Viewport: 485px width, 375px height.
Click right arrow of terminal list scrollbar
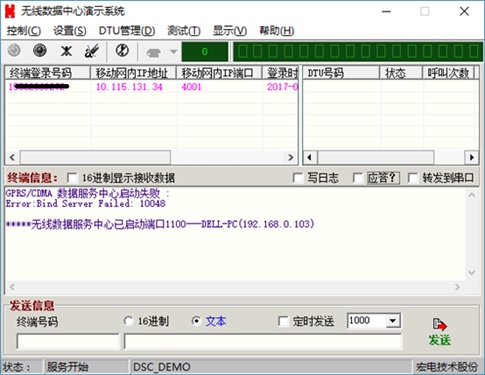291,157
